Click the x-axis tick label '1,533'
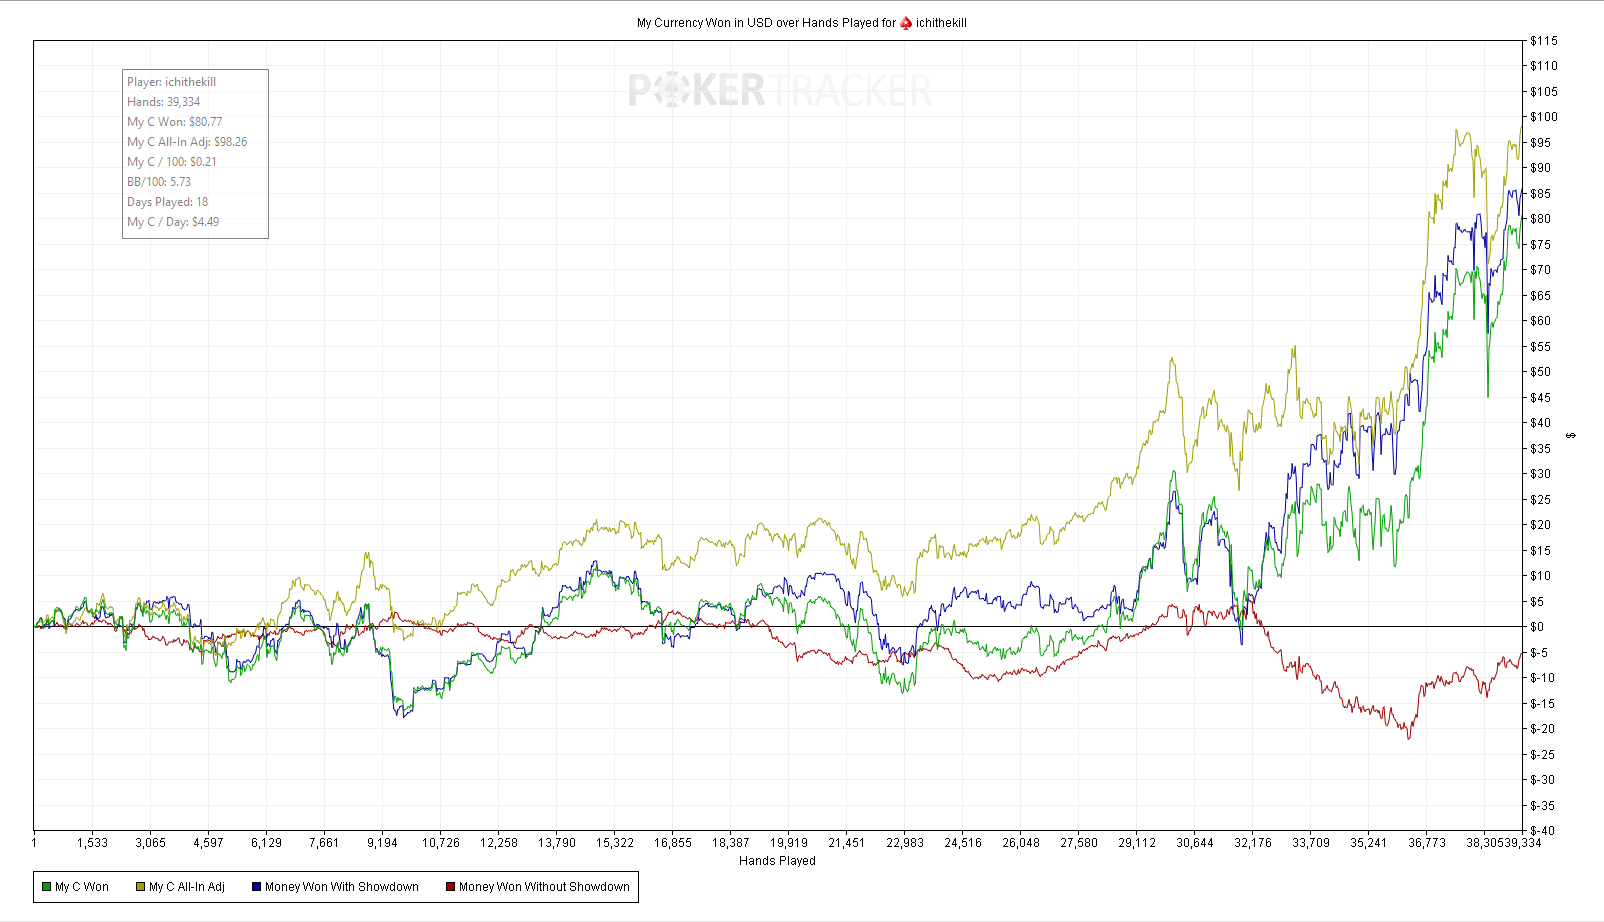This screenshot has height=922, width=1604. coord(92,843)
